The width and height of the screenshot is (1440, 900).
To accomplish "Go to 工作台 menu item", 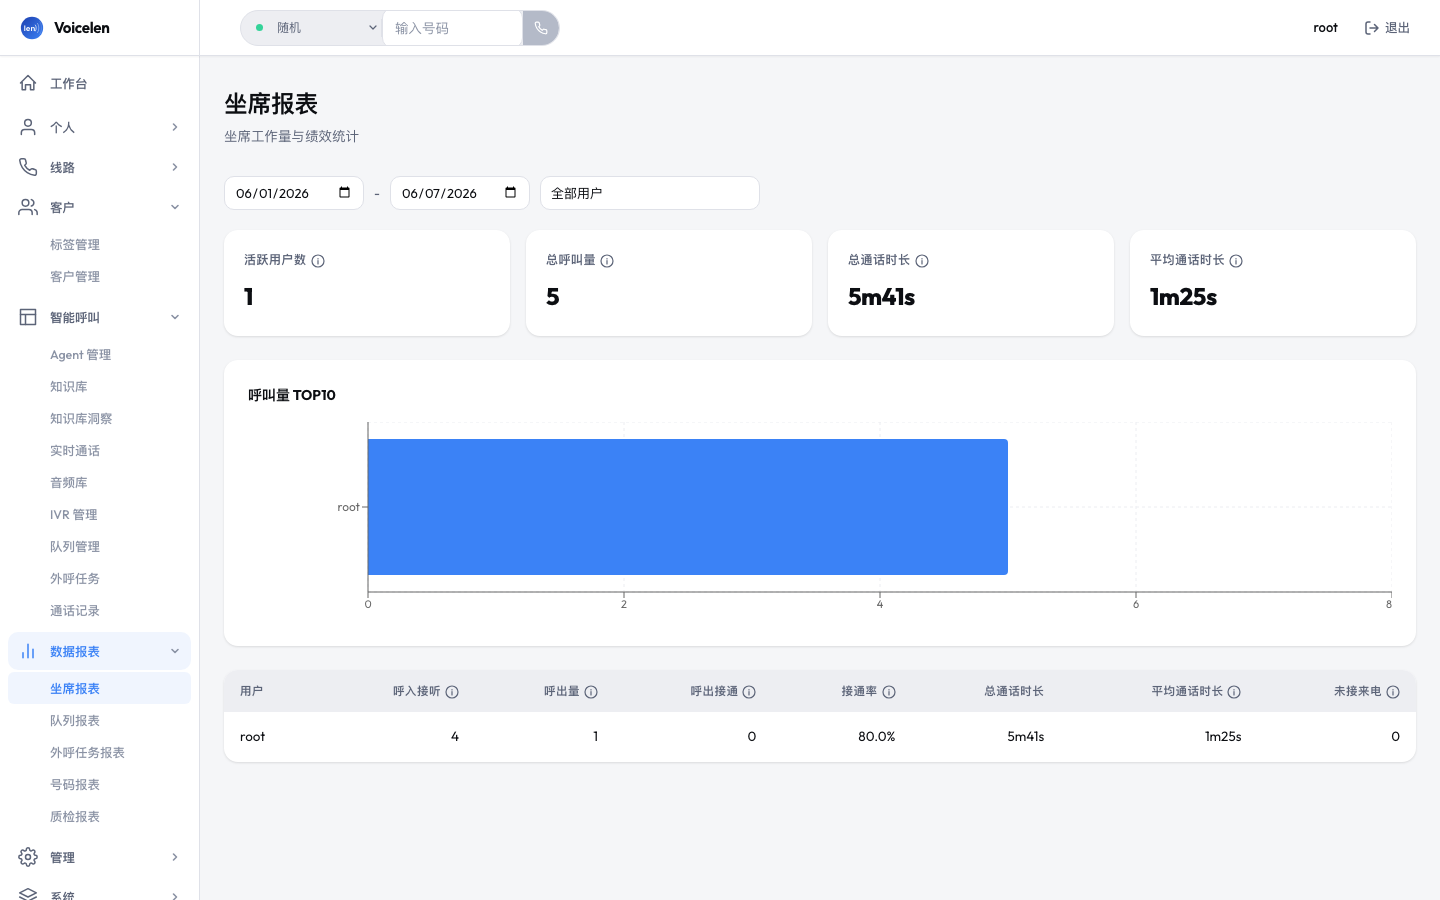I will [99, 83].
